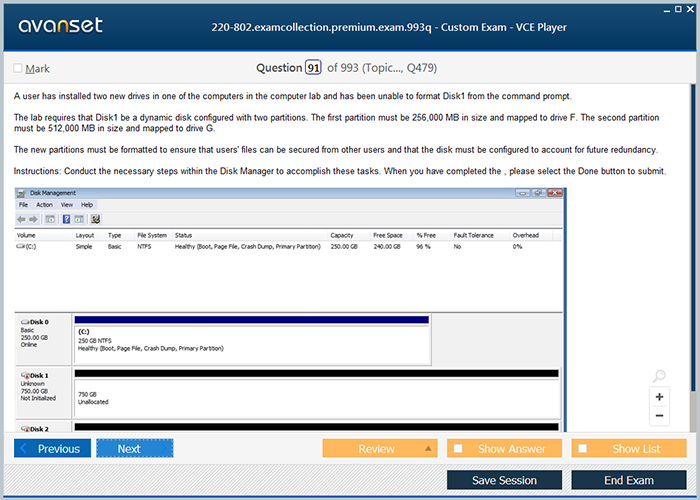Click the Disk Management title bar icon
Viewport: 700px width, 500px height.
coord(21,193)
